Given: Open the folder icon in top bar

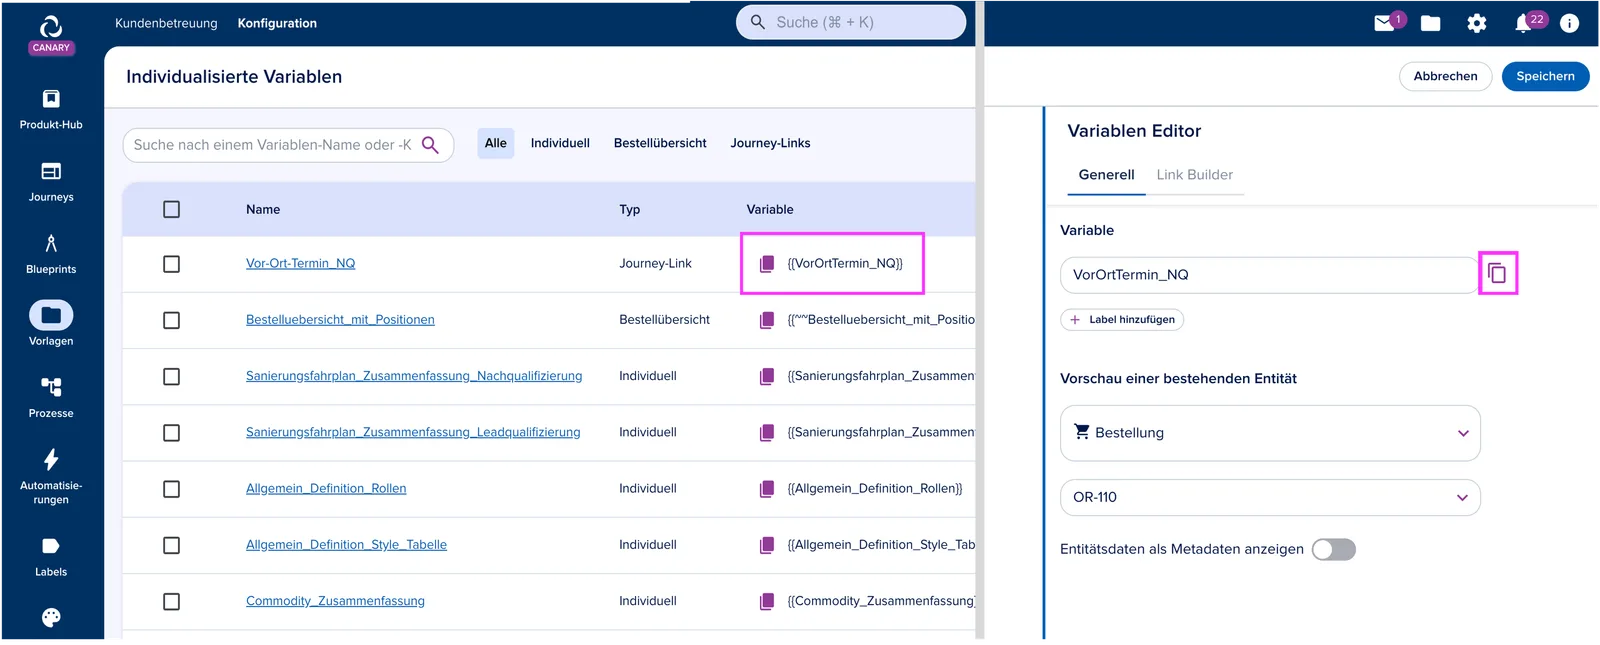Looking at the screenshot, I should click(1431, 23).
